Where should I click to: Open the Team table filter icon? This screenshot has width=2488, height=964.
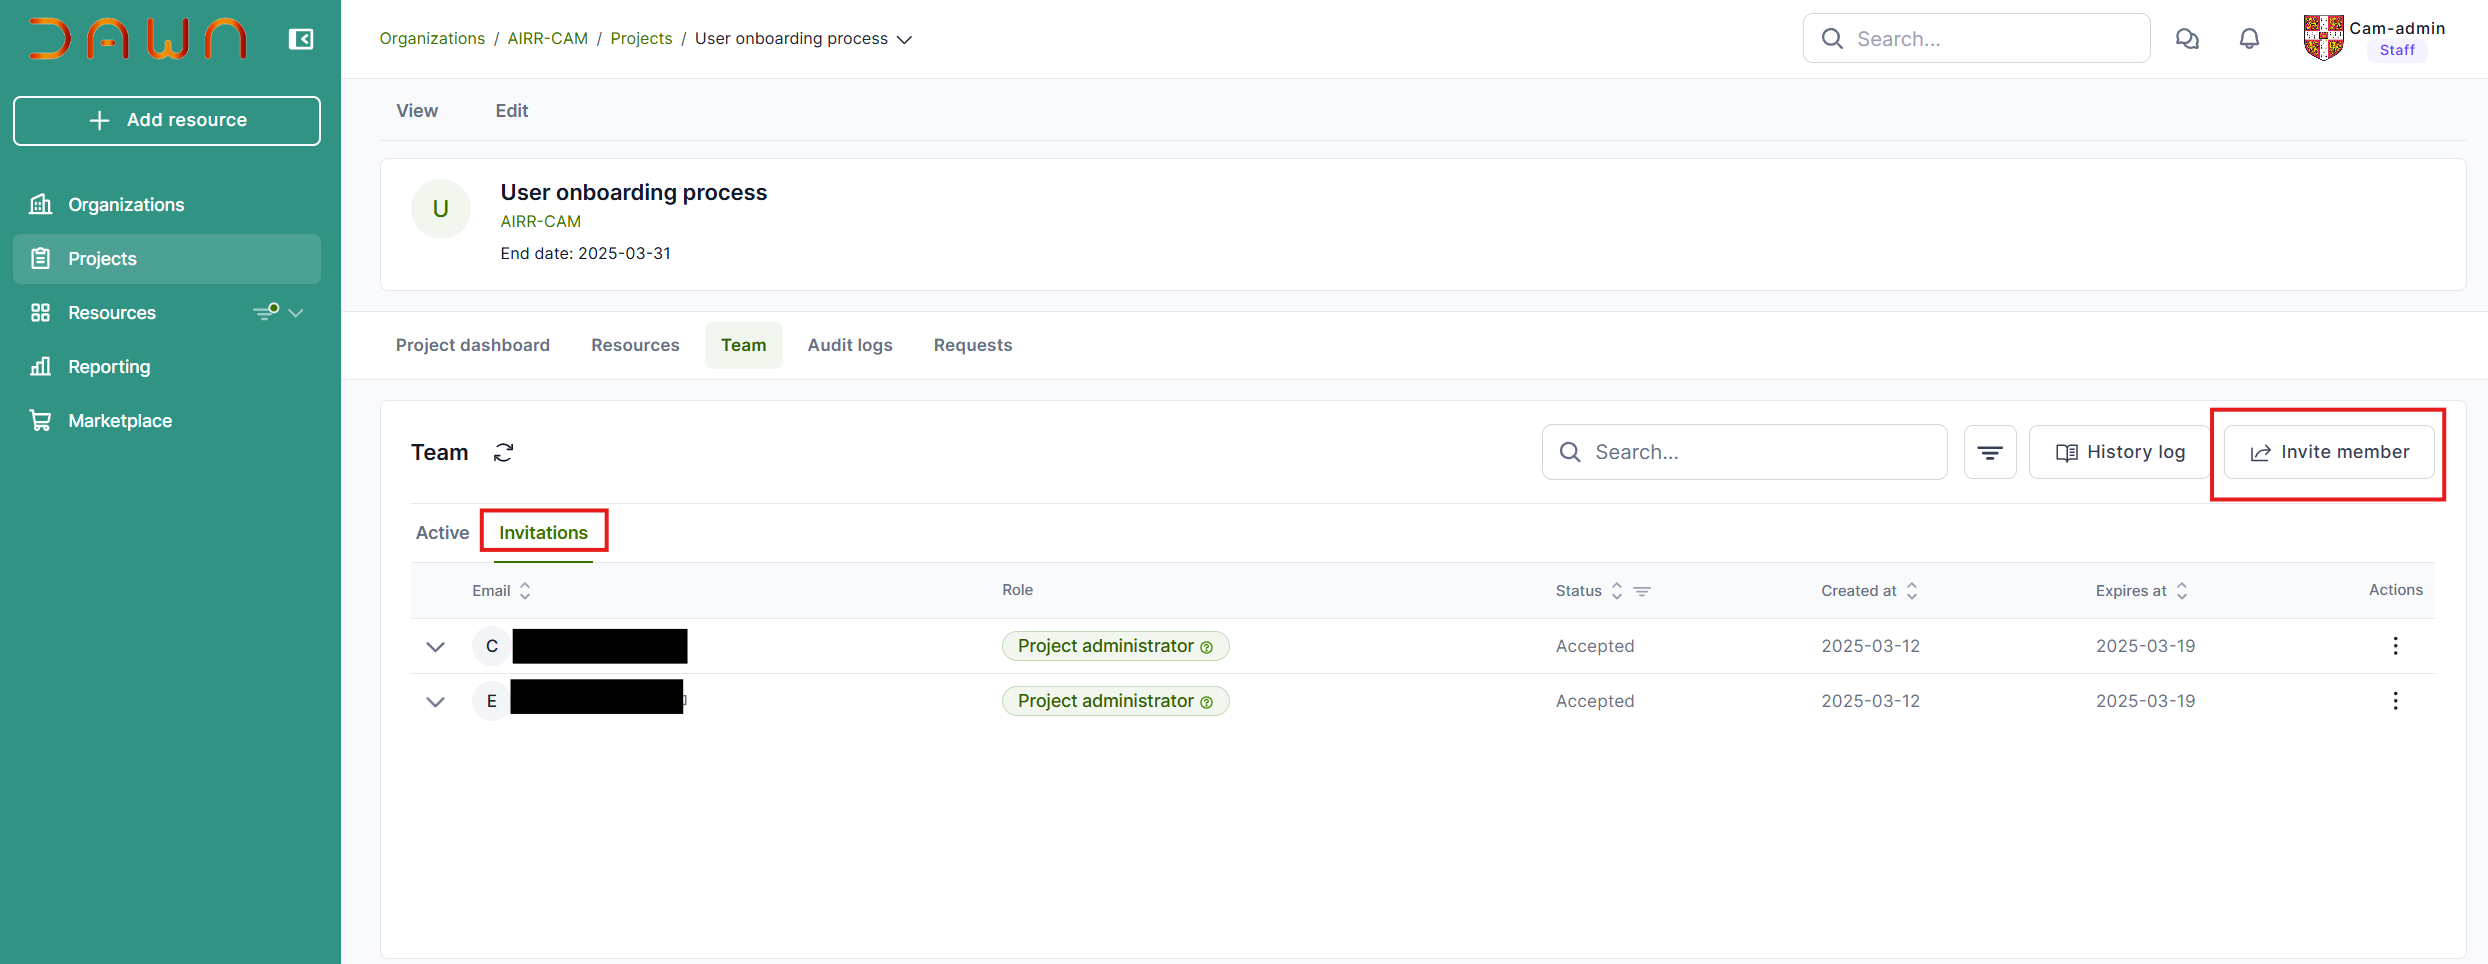pos(1989,453)
